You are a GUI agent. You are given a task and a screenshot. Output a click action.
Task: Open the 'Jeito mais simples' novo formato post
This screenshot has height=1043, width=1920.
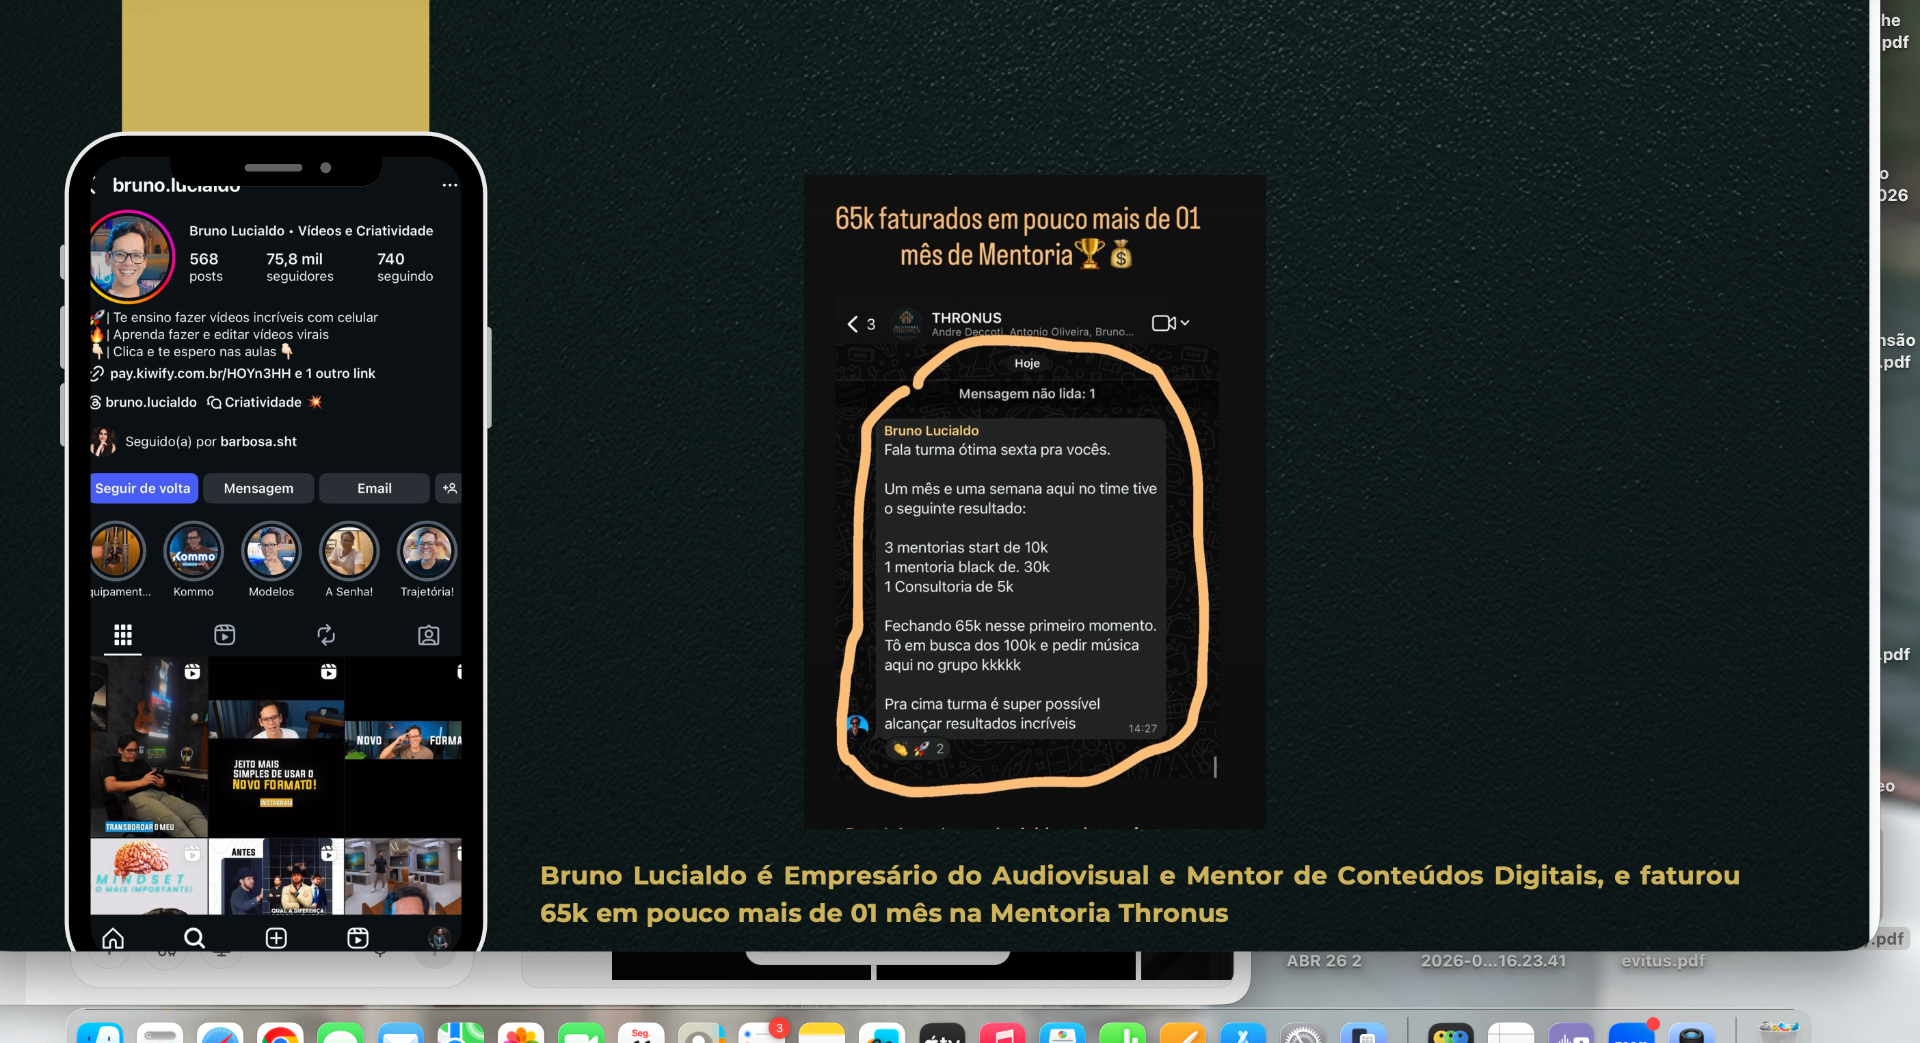[276, 747]
